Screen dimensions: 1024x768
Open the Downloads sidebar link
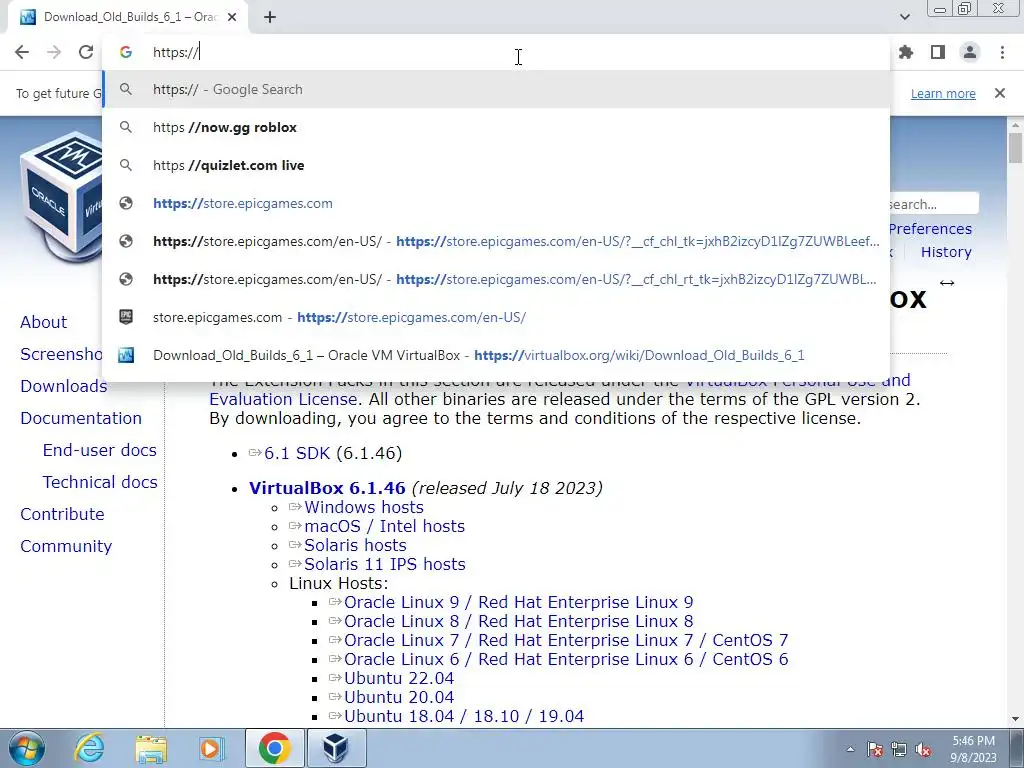coord(63,386)
